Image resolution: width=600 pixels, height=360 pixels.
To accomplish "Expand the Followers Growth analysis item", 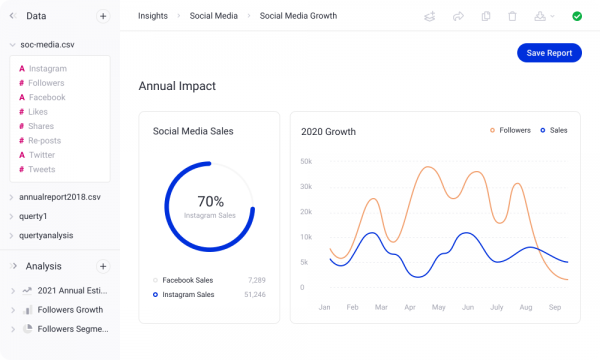I will point(13,310).
